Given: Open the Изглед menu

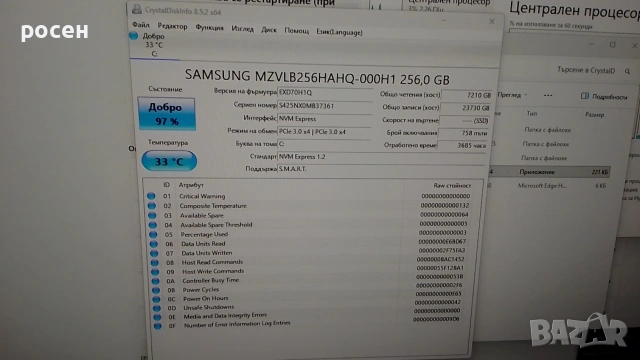Looking at the screenshot, I should 242,29.
